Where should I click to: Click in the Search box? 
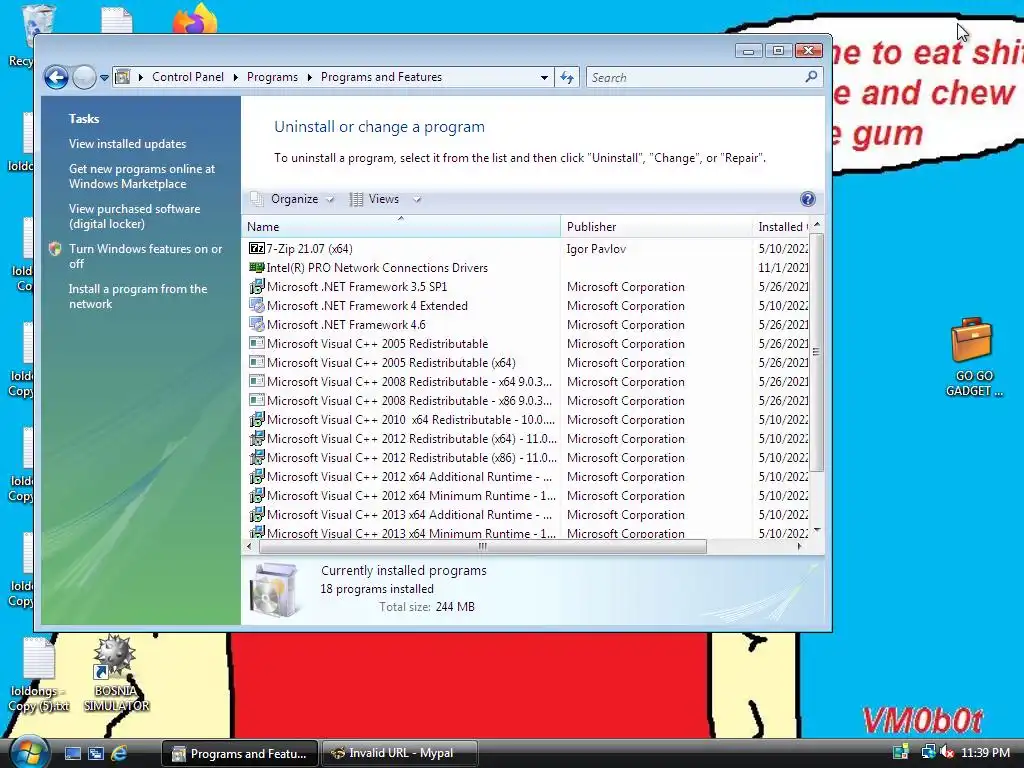tap(696, 78)
